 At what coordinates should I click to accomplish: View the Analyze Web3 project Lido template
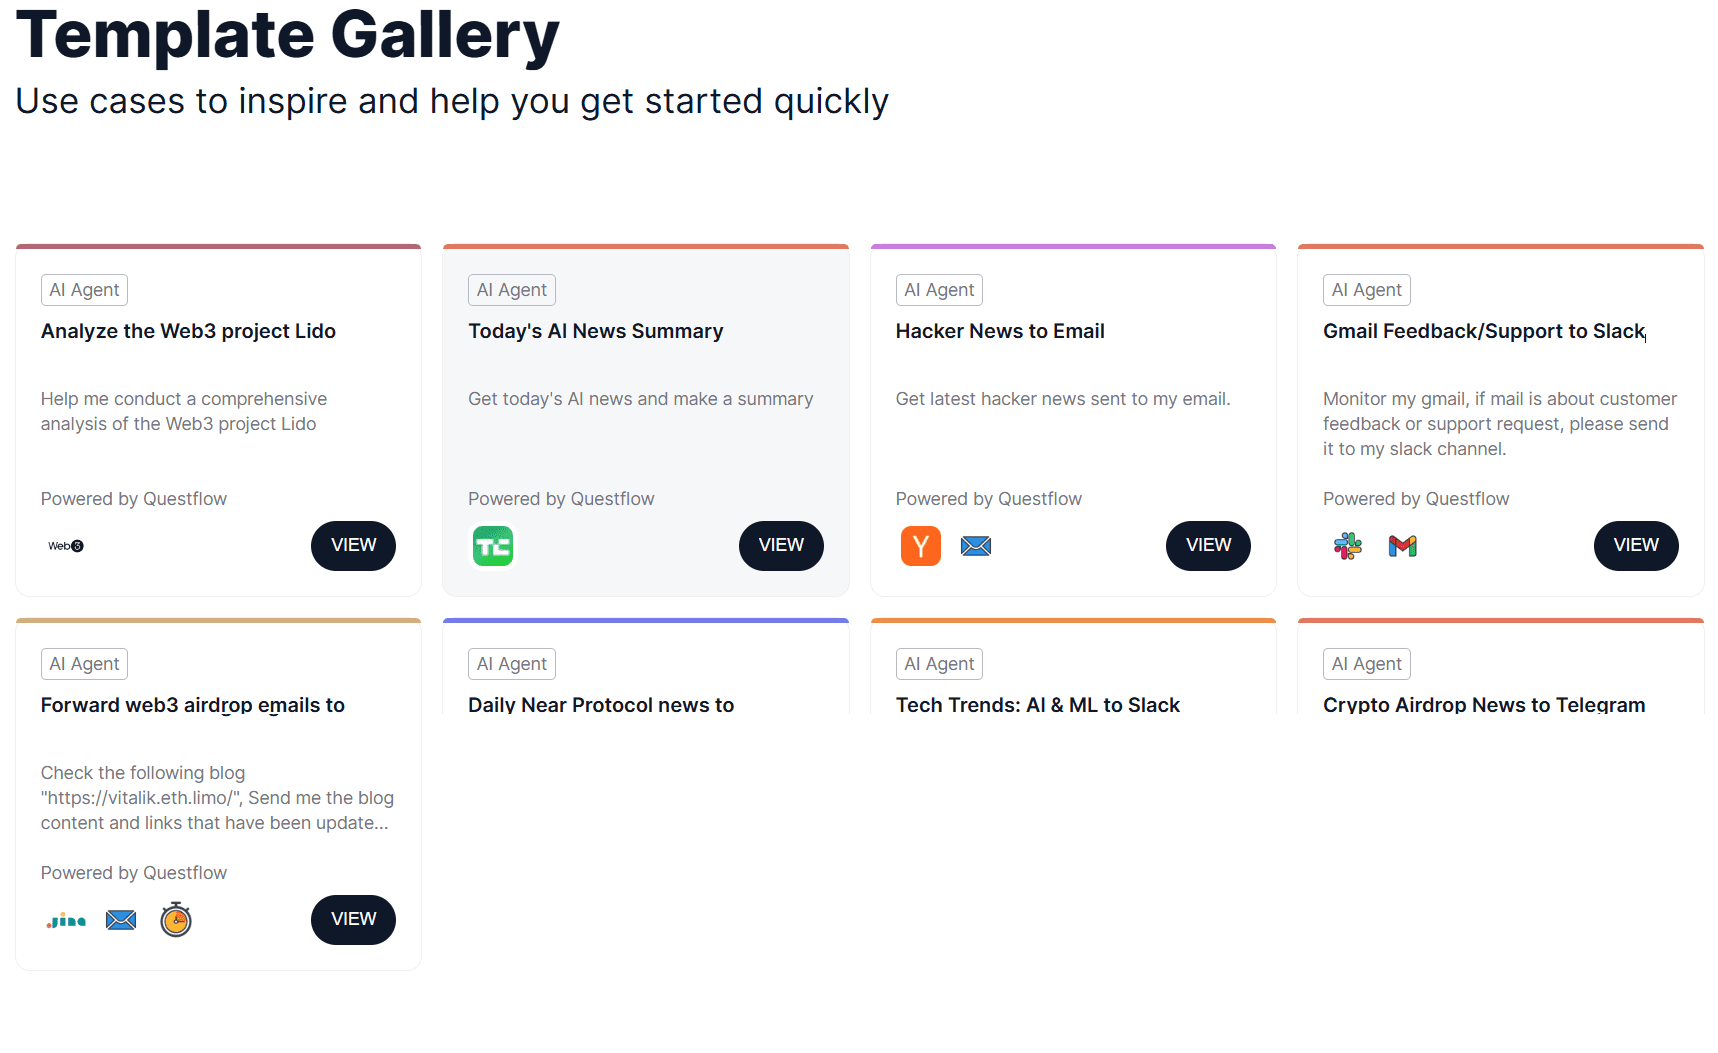click(x=353, y=546)
